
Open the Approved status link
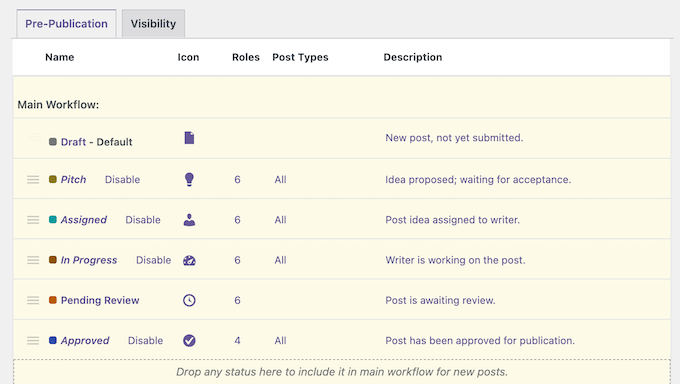click(85, 341)
